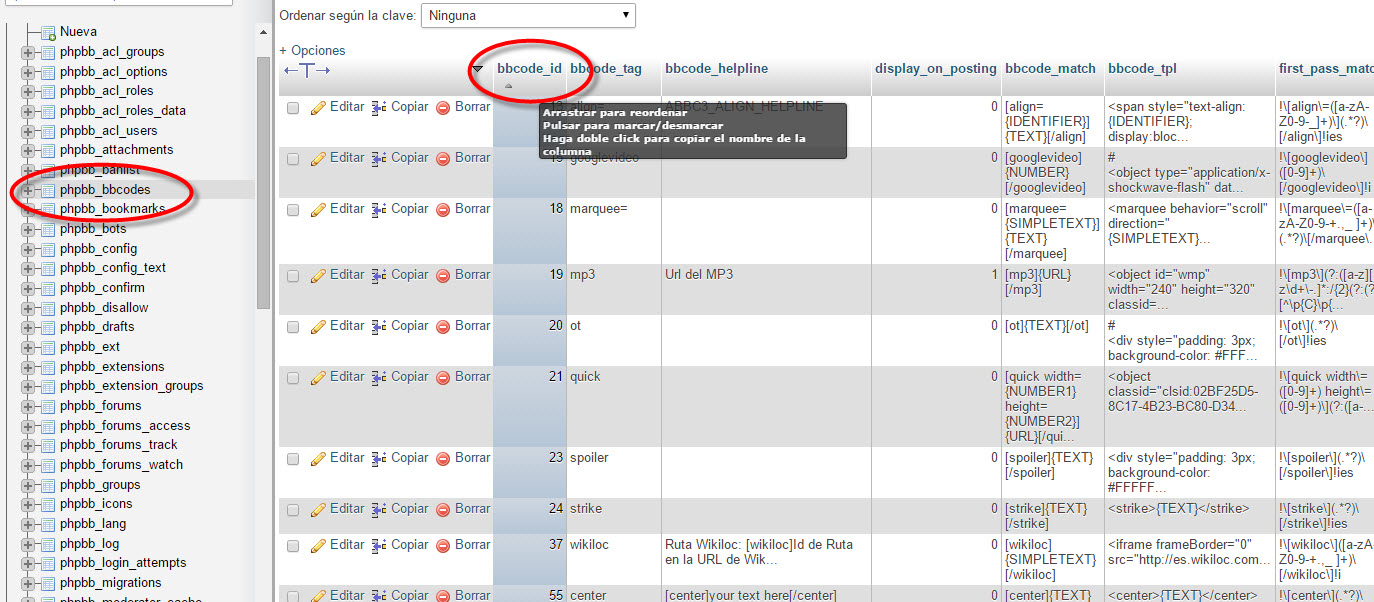Click the display_on_posting column header
Image resolution: width=1374 pixels, height=602 pixels.
pyautogui.click(x=935, y=69)
